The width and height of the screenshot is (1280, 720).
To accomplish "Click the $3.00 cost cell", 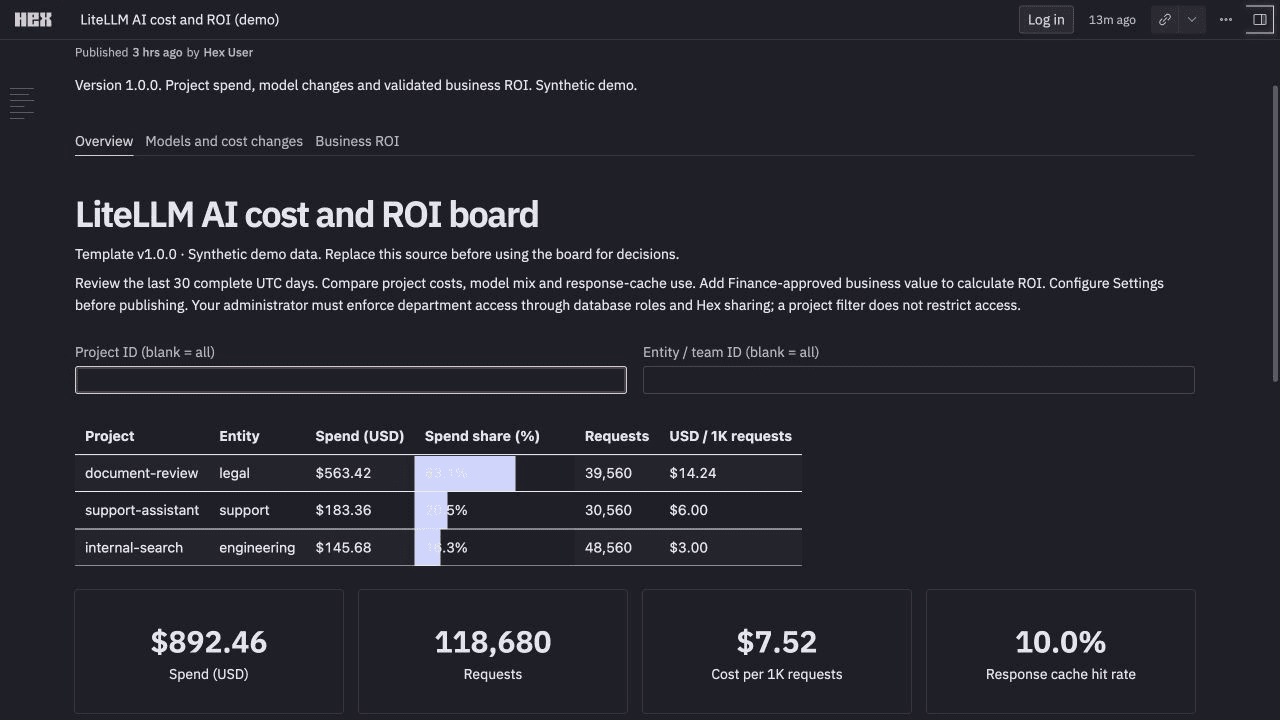I will tap(730, 548).
